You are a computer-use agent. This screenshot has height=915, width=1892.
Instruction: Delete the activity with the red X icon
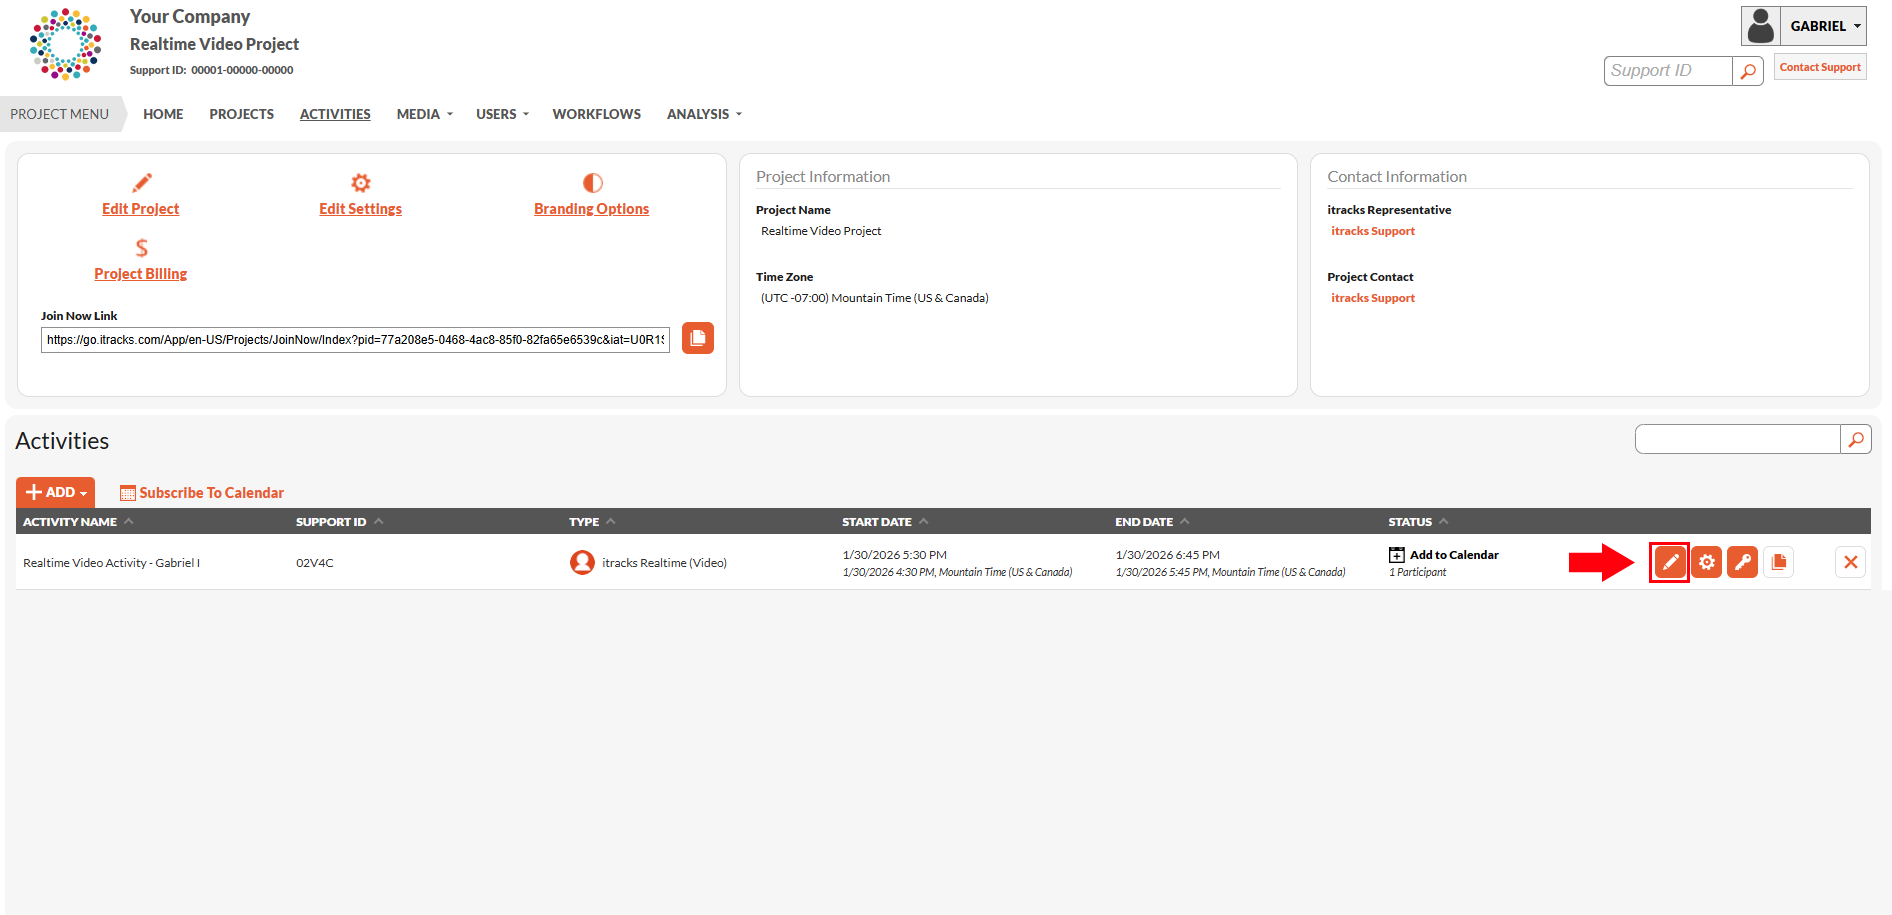click(x=1850, y=562)
